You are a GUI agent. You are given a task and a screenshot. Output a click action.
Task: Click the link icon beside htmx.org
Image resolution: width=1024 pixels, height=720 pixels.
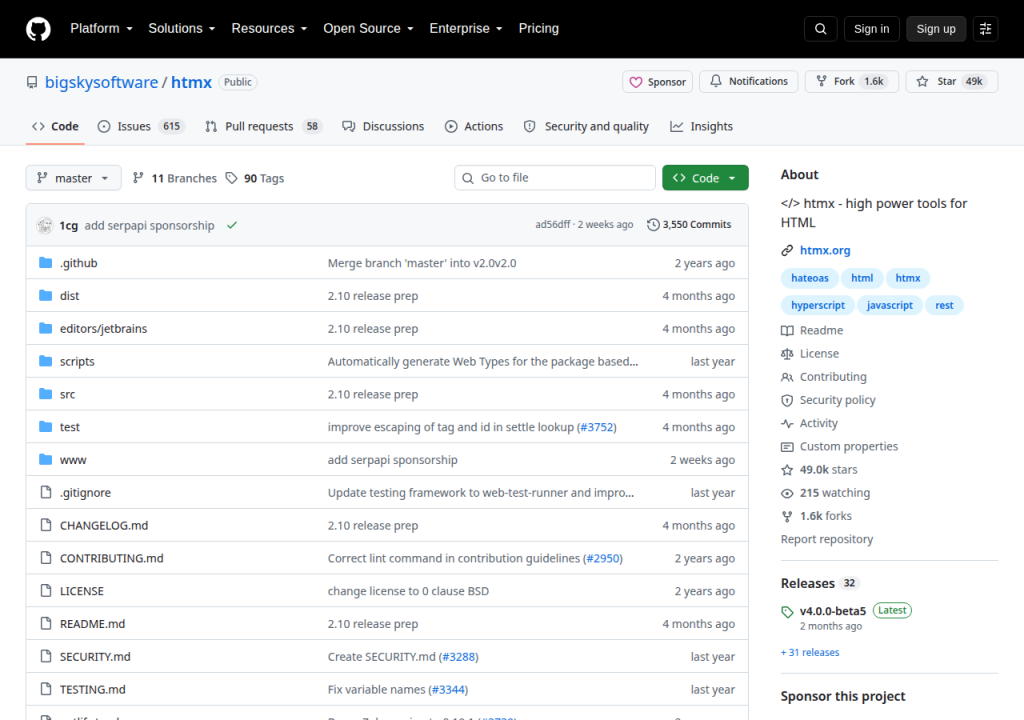787,250
